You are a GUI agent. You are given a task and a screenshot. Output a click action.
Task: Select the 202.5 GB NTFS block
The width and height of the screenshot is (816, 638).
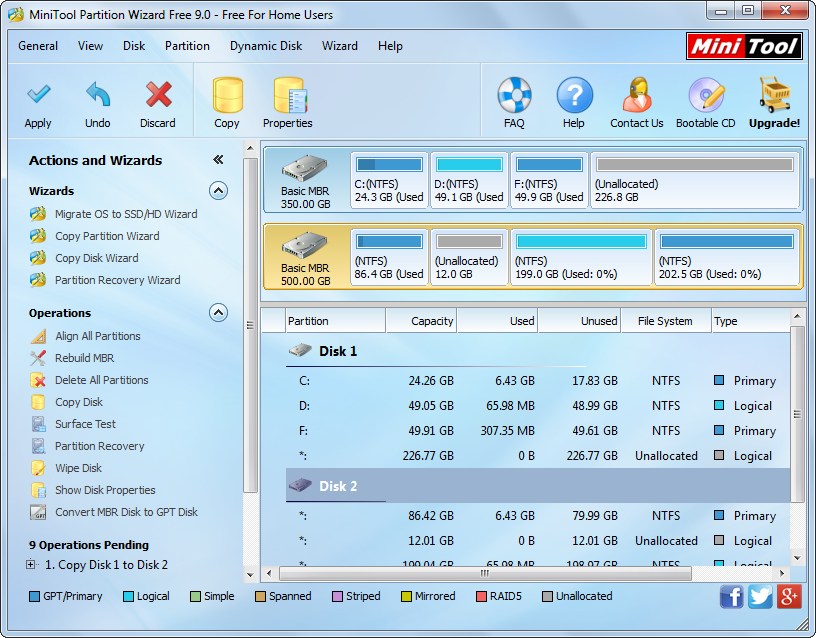coord(726,258)
